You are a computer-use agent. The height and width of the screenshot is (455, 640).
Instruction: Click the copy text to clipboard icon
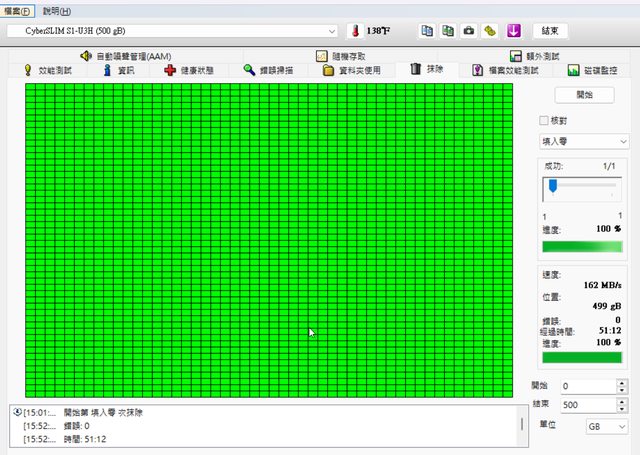(427, 30)
